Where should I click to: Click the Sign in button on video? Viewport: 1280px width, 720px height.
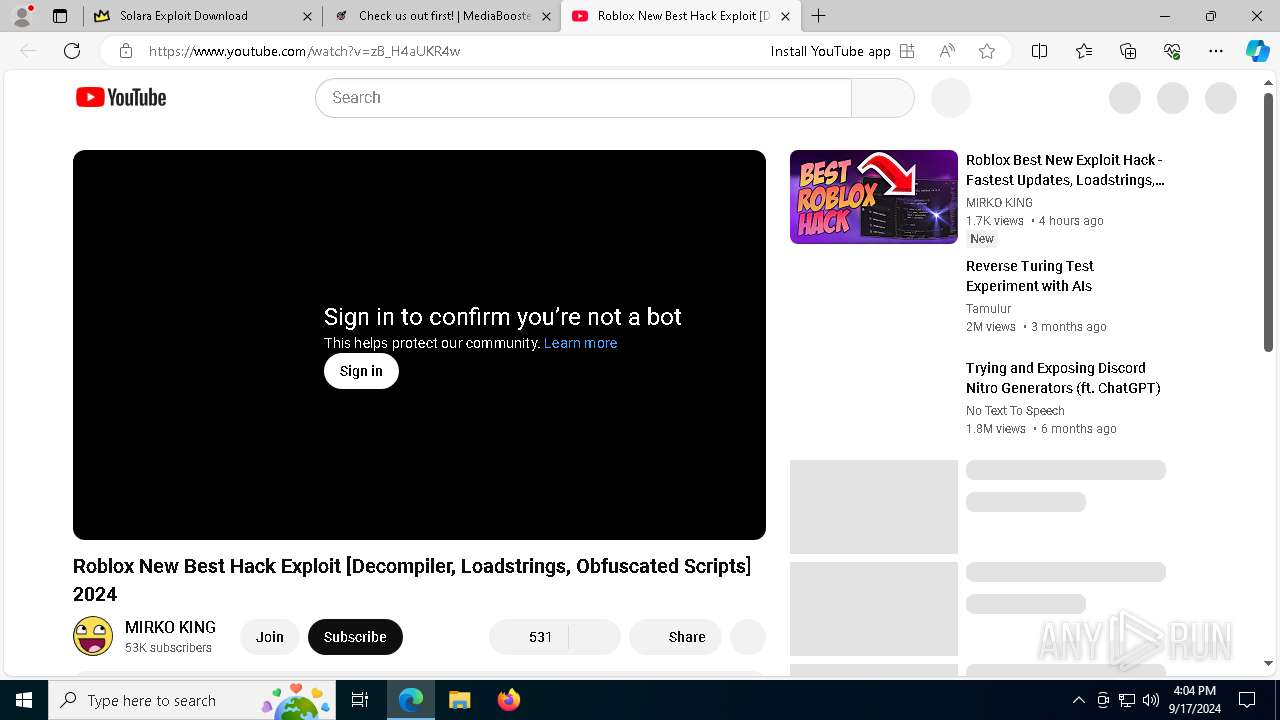pos(361,371)
